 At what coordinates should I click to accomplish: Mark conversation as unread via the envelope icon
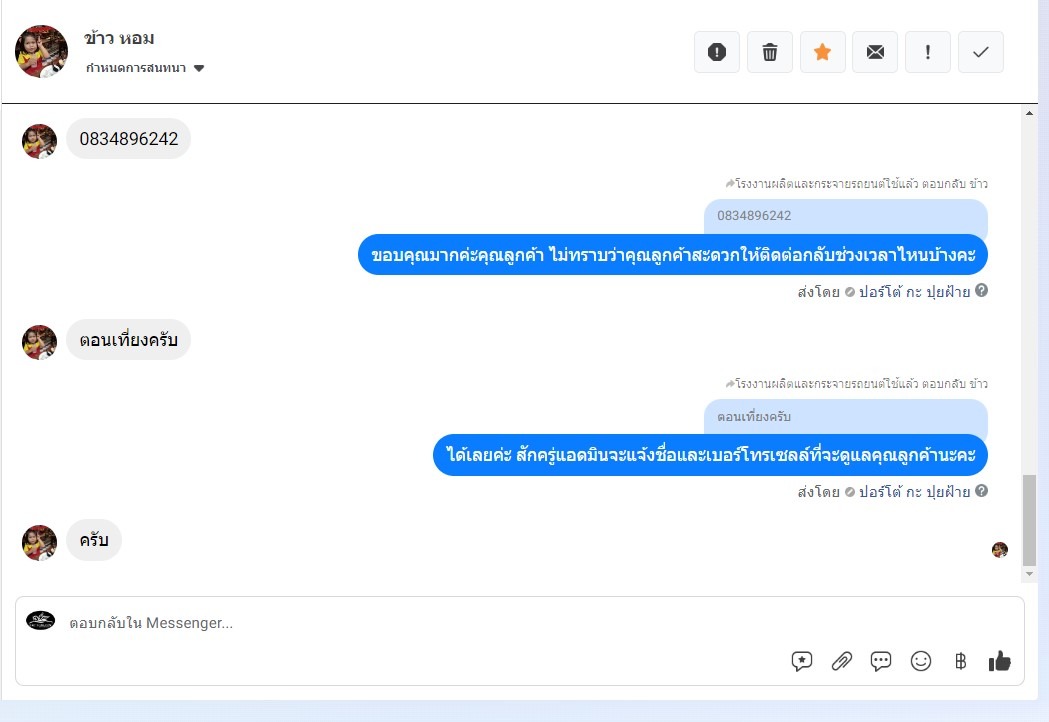click(x=875, y=52)
